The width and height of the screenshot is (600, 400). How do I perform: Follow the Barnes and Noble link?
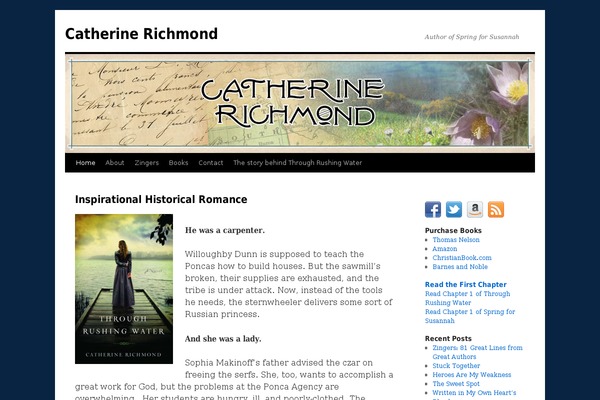(x=460, y=267)
